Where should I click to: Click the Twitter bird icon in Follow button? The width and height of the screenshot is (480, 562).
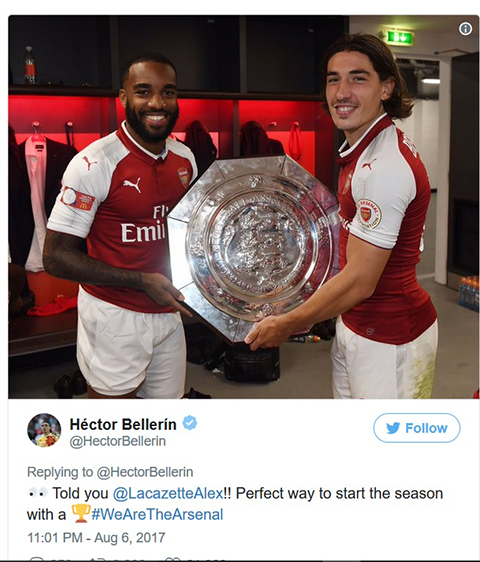pos(393,428)
